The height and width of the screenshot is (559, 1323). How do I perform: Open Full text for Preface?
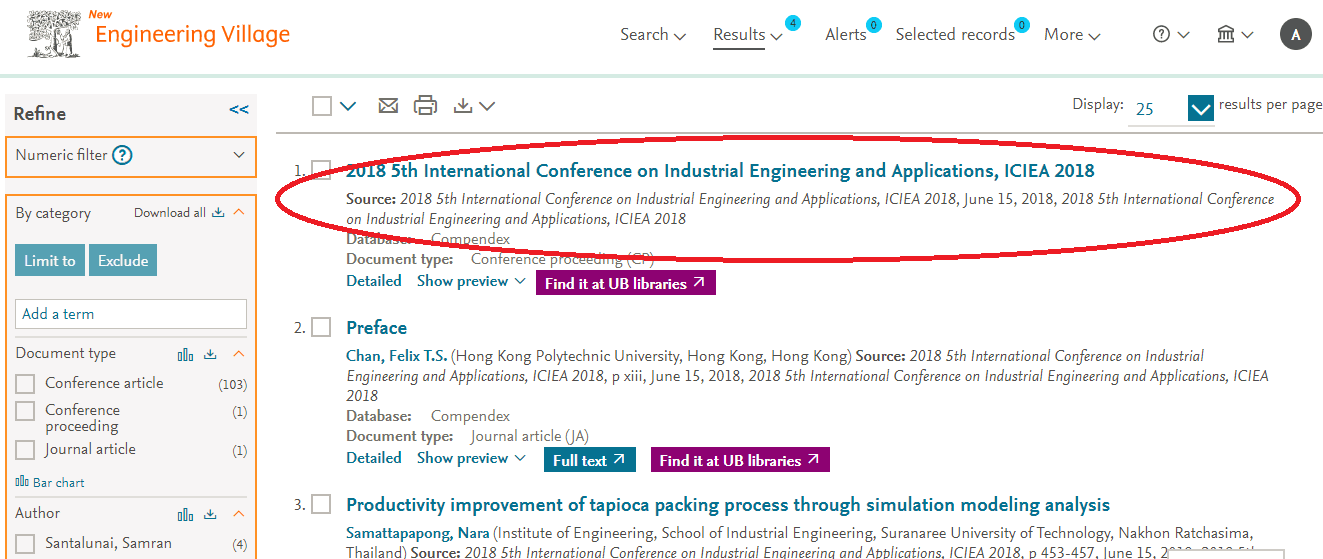[x=590, y=460]
